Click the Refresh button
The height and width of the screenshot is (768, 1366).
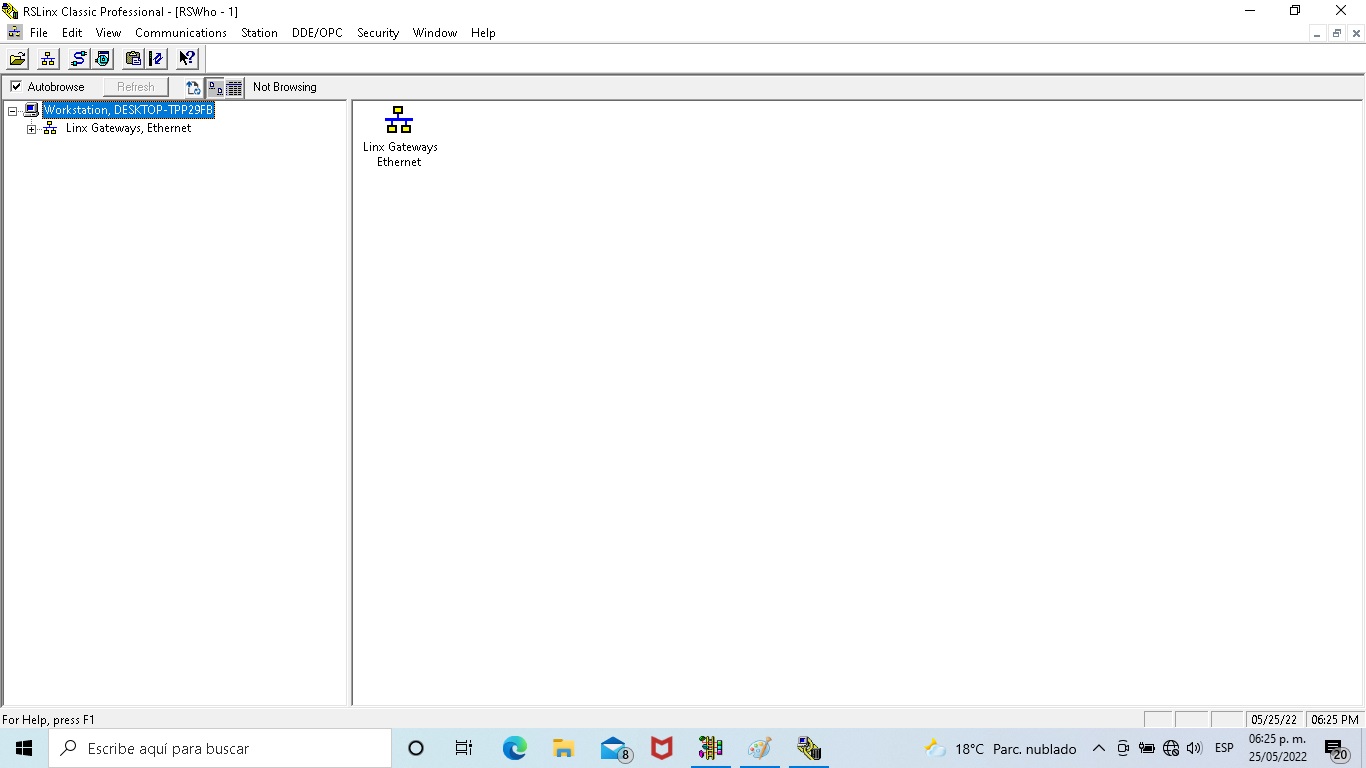[136, 87]
